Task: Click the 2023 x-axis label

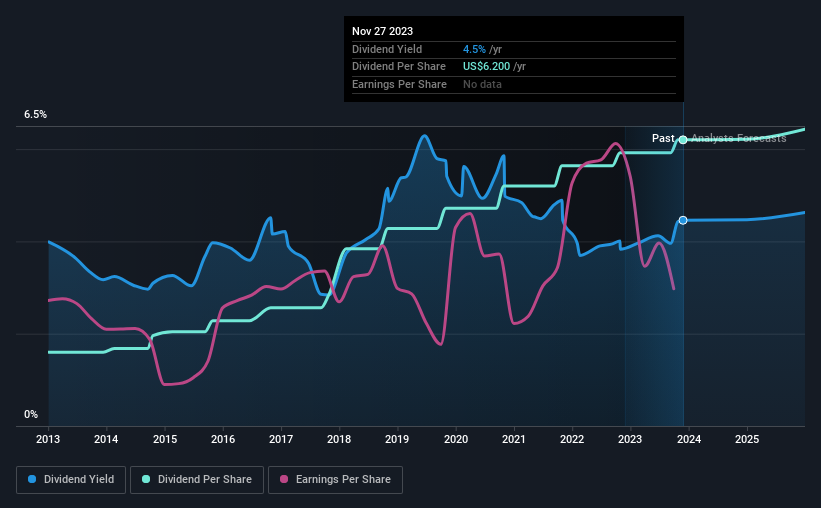Action: (630, 439)
